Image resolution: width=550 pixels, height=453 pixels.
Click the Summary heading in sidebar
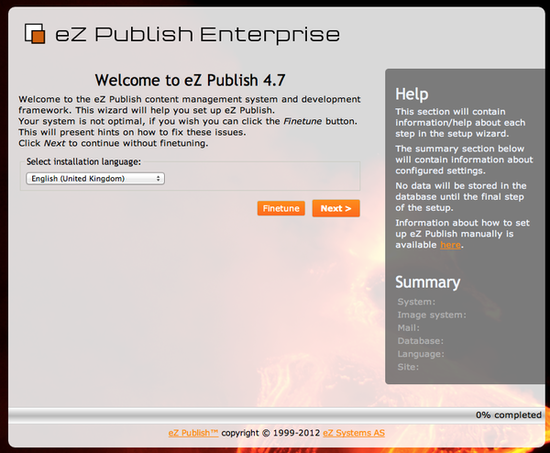[x=428, y=282]
